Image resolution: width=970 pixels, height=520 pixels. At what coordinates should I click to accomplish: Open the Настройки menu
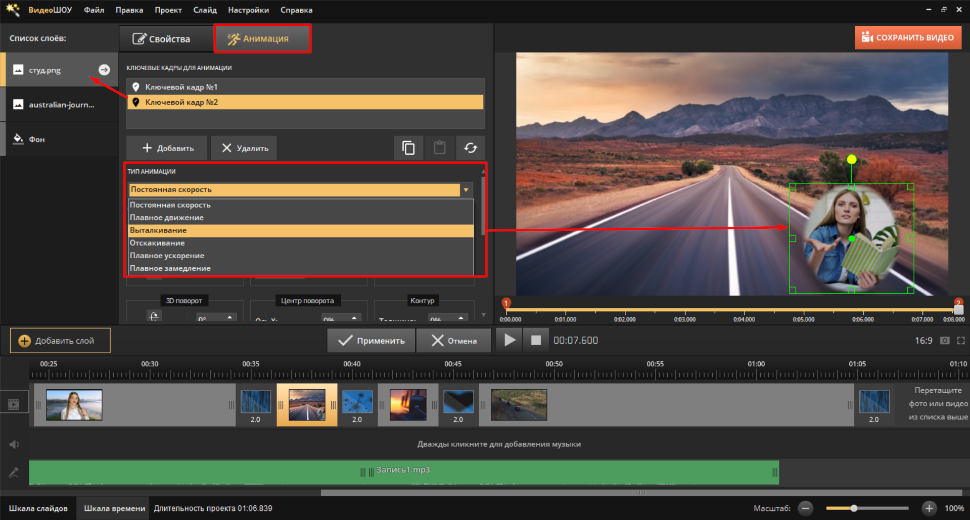point(248,10)
